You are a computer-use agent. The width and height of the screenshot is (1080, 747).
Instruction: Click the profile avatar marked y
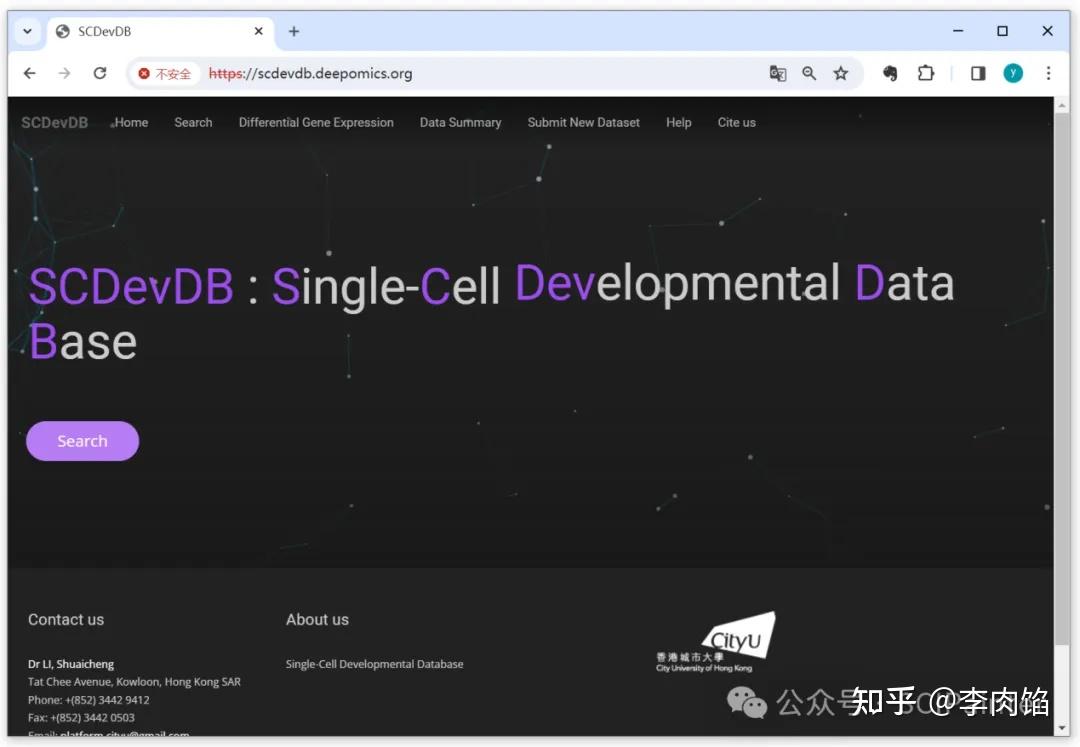tap(1013, 73)
